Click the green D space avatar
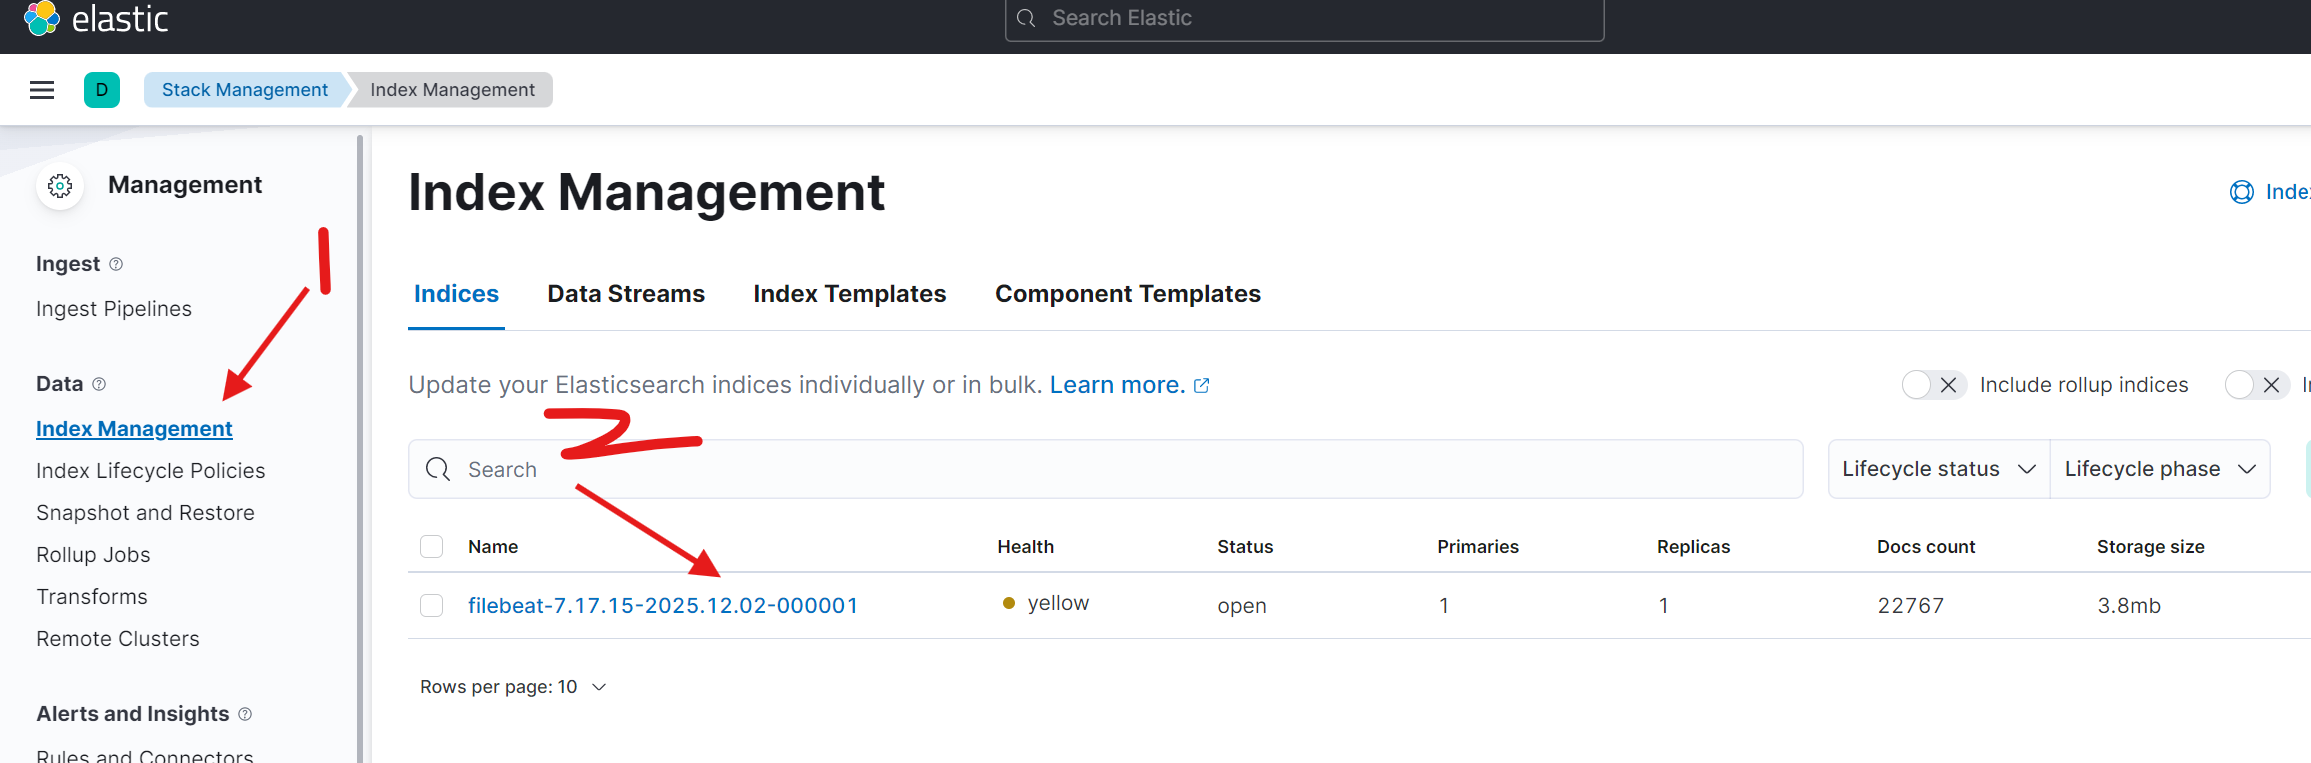 pyautogui.click(x=102, y=90)
